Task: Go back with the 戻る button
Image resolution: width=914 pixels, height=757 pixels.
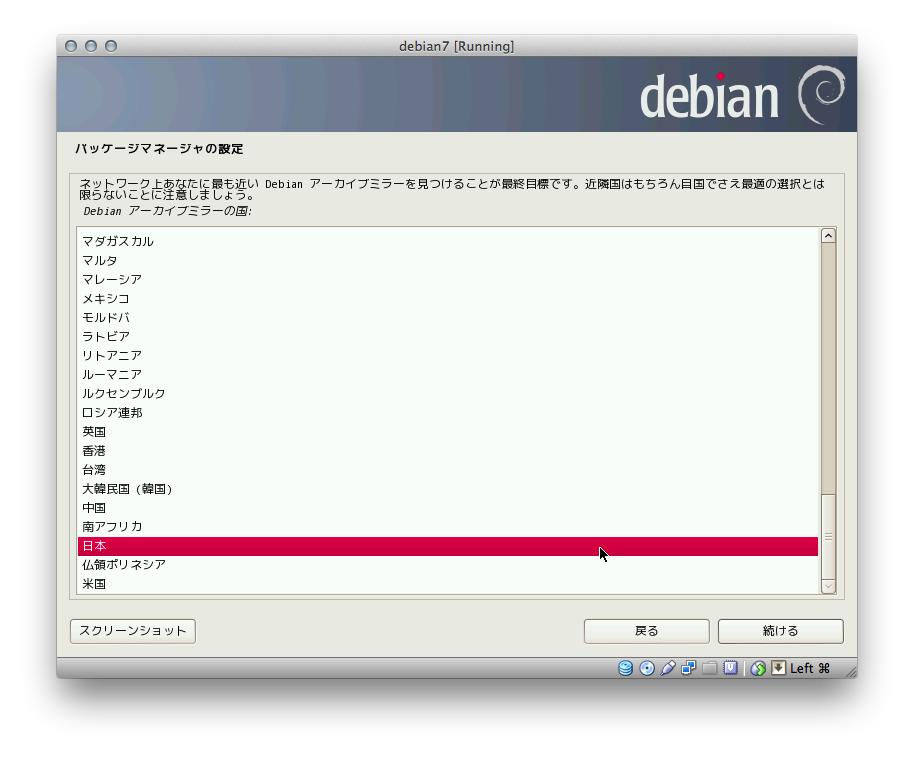Action: pyautogui.click(x=646, y=631)
